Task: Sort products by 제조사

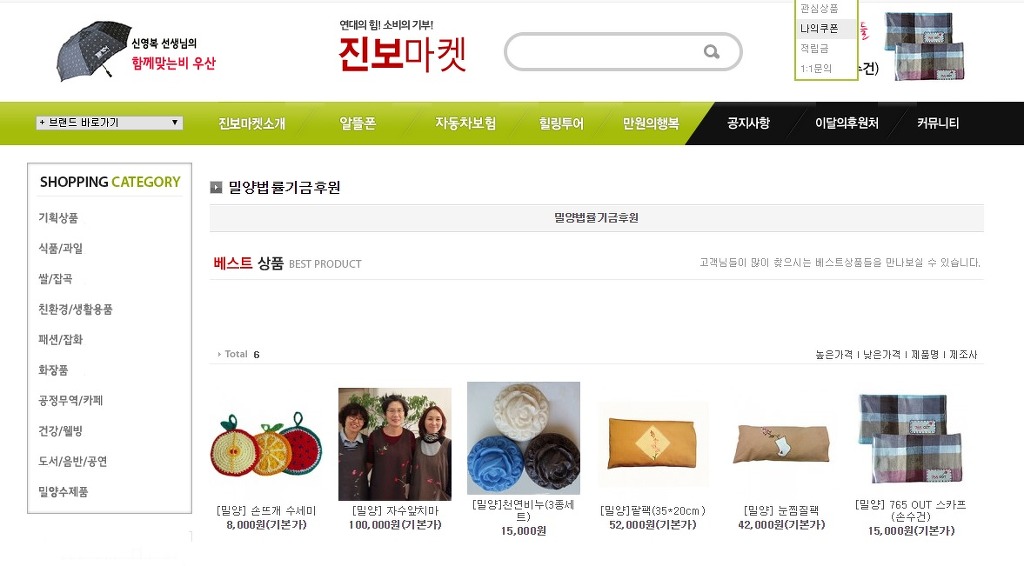Action: [x=963, y=354]
